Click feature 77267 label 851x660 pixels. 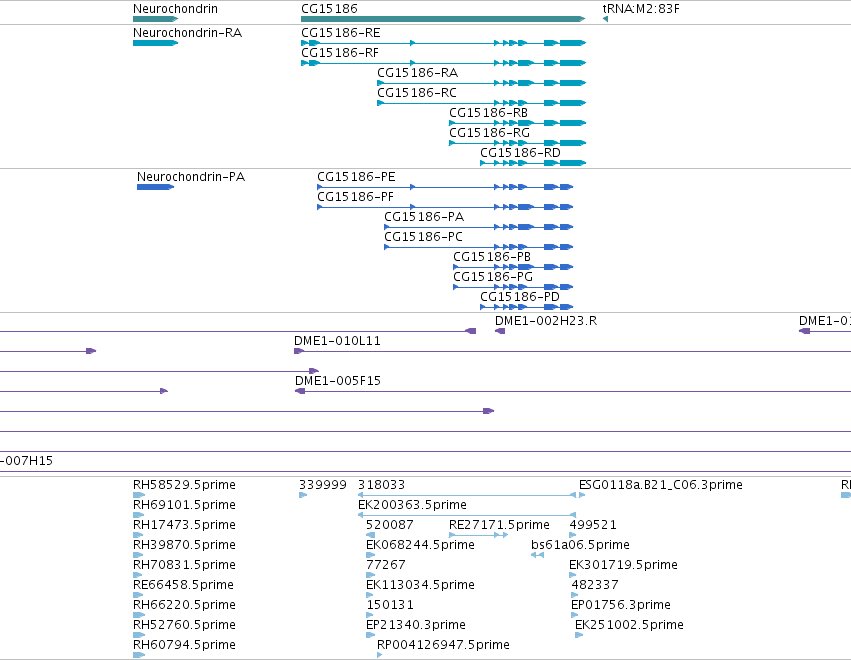[386, 565]
